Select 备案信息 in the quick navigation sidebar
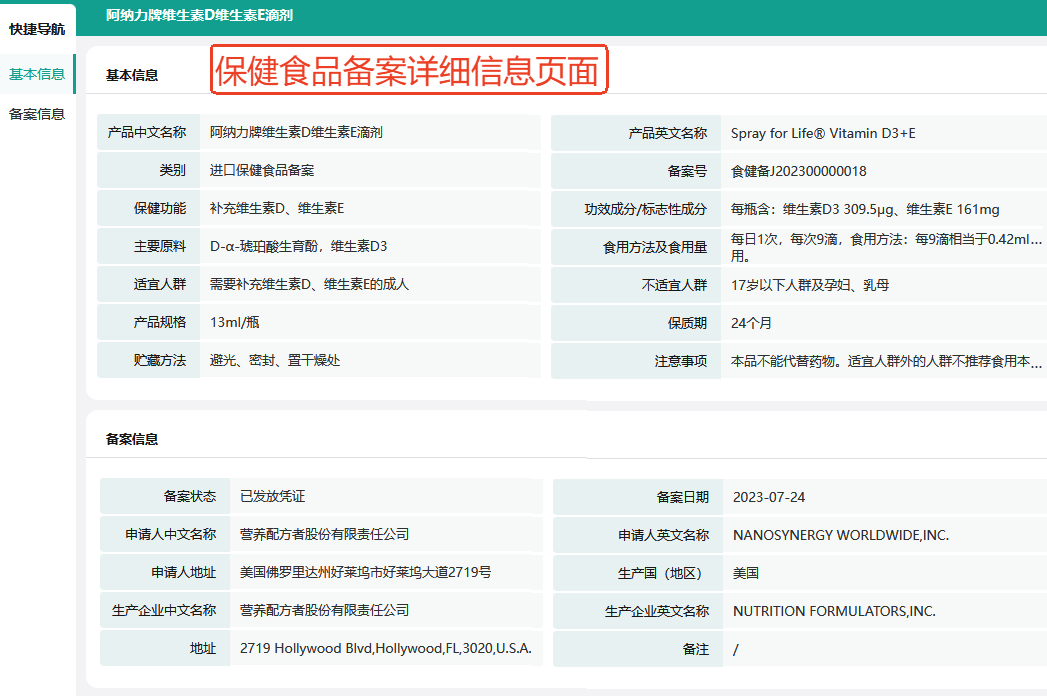Image resolution: width=1047 pixels, height=696 pixels. tap(37, 114)
